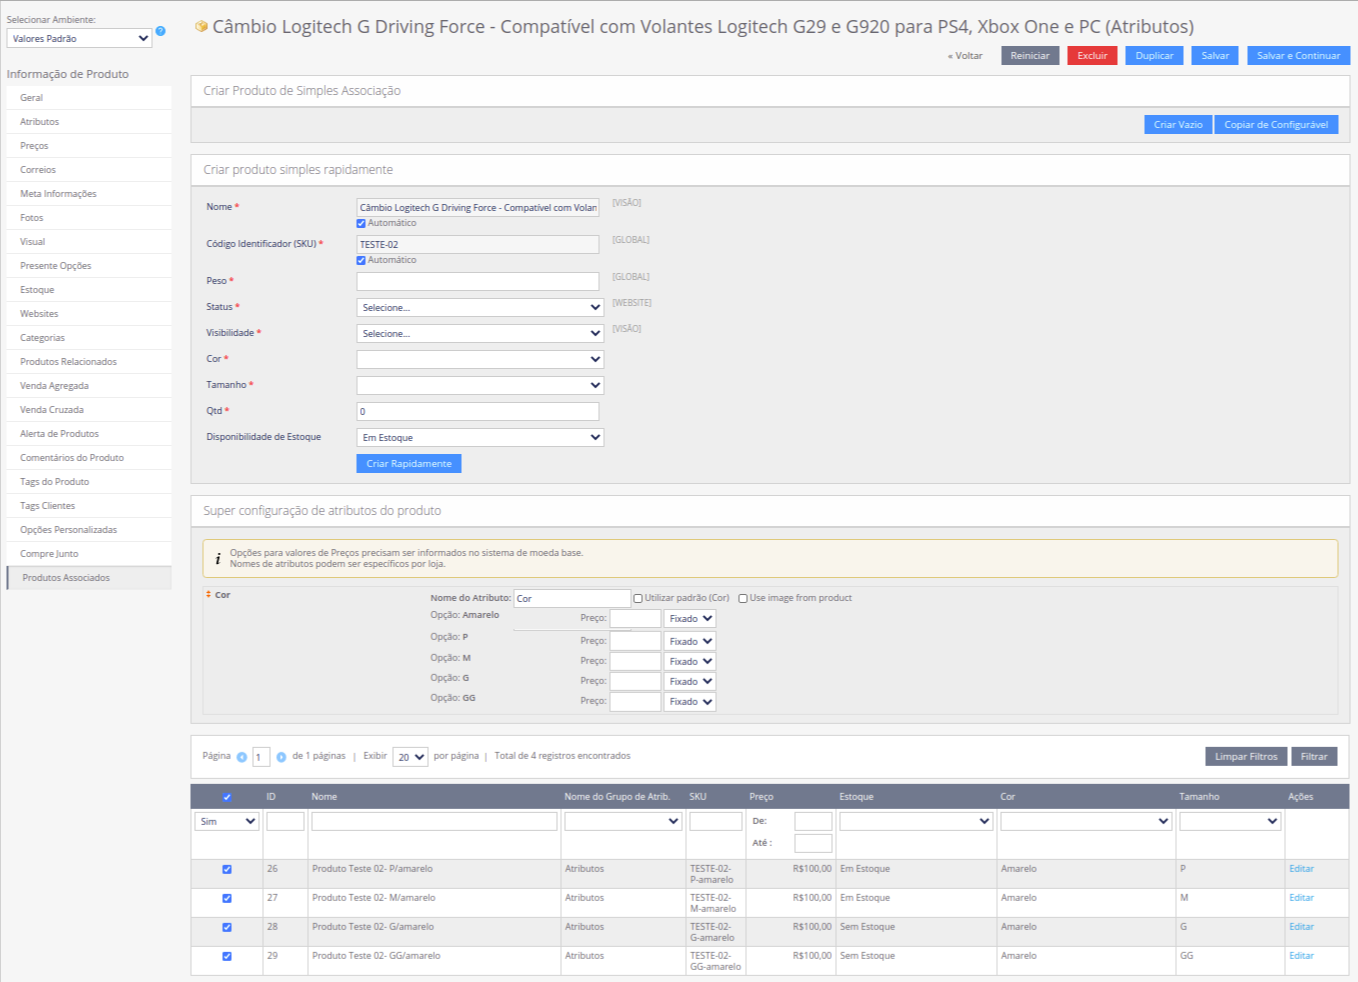Click the Filtrar button

pos(1314,757)
